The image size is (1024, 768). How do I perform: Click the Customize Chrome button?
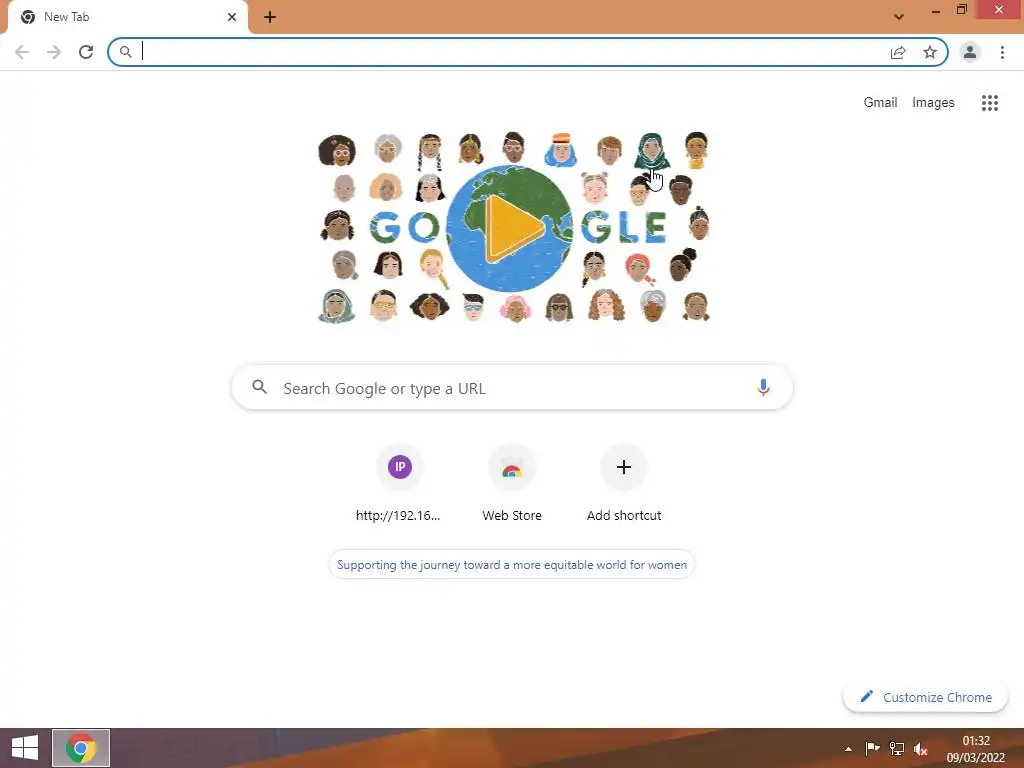[x=925, y=697]
